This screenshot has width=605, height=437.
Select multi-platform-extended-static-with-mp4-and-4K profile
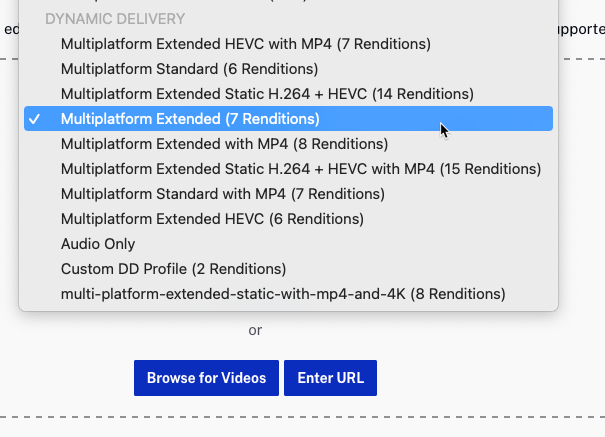click(283, 294)
